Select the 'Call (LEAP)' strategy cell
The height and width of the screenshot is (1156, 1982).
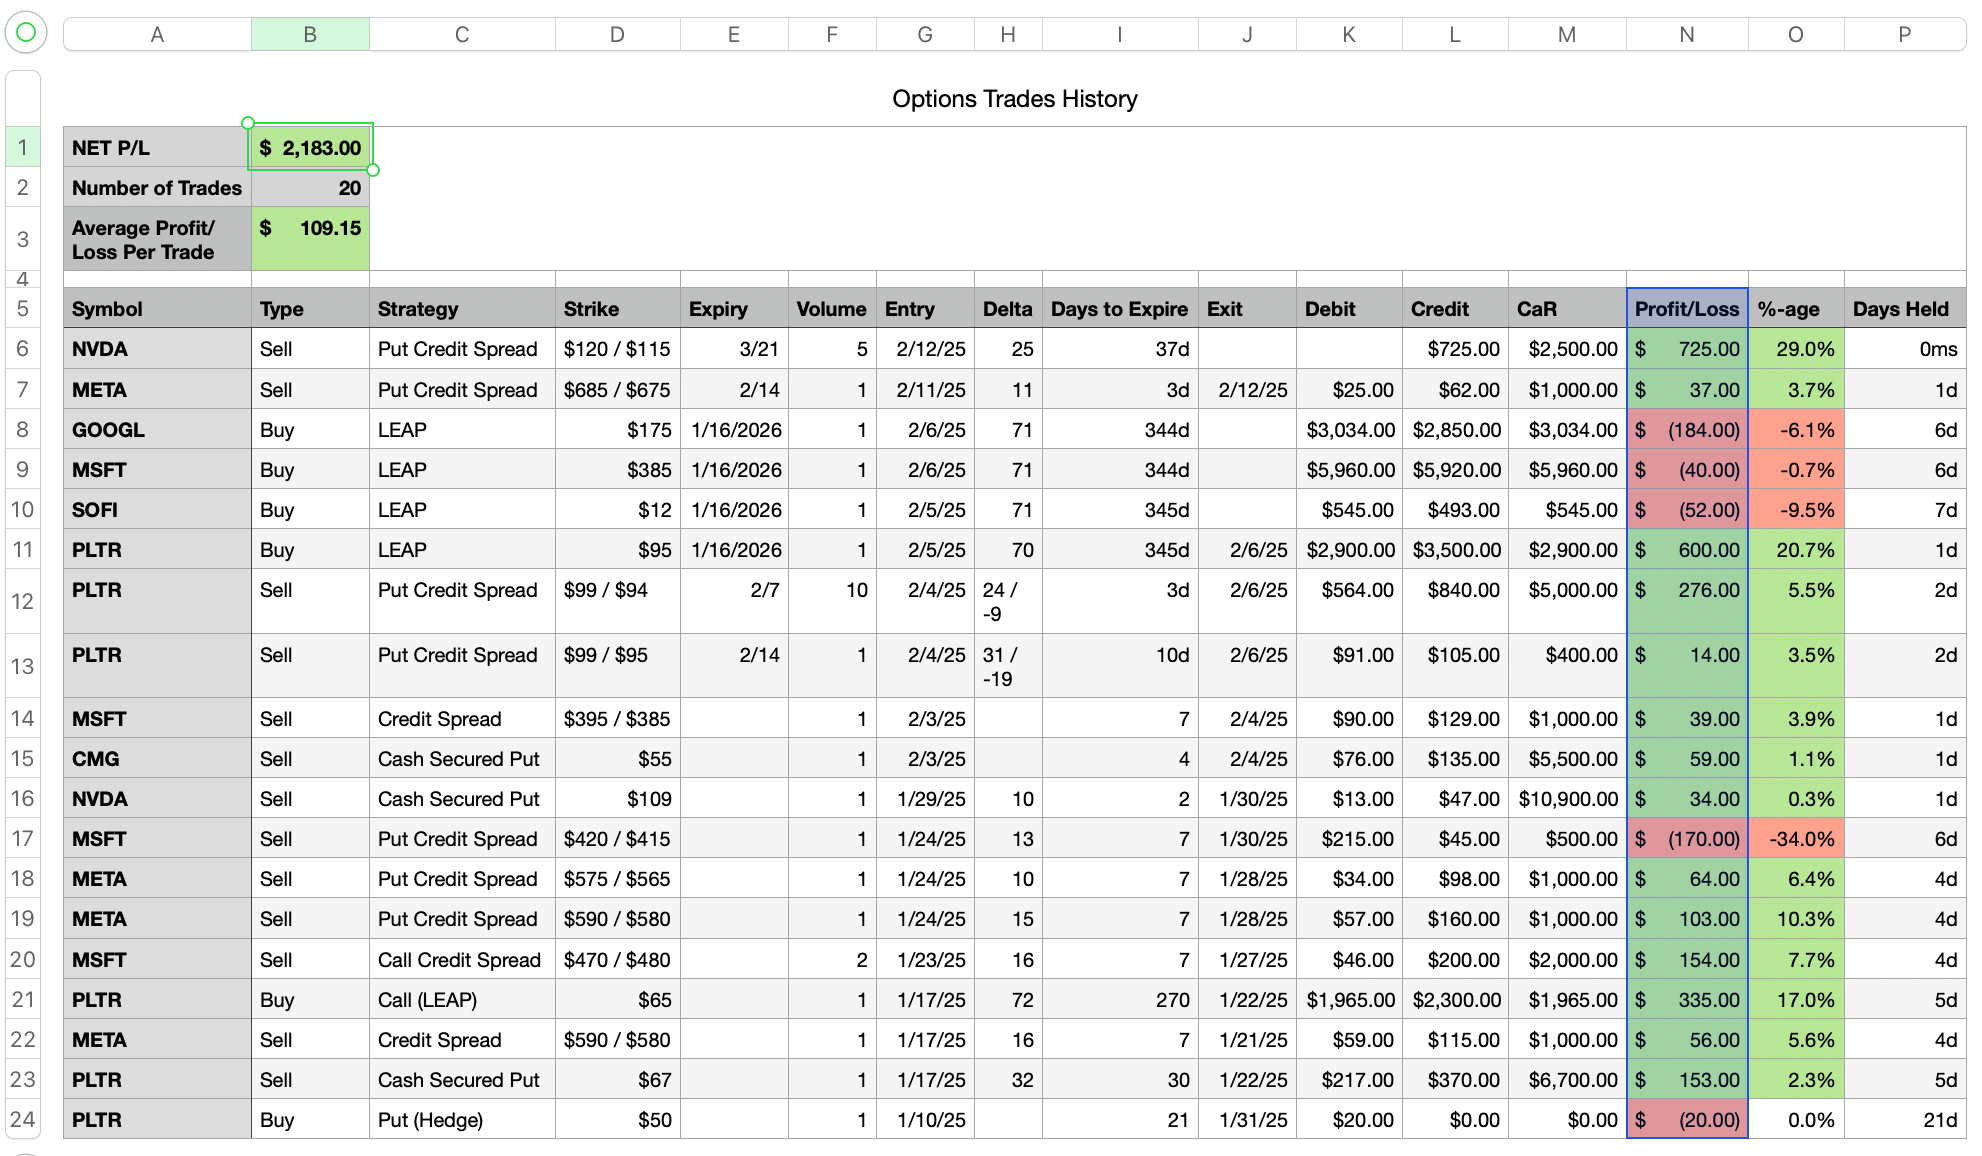pyautogui.click(x=462, y=999)
